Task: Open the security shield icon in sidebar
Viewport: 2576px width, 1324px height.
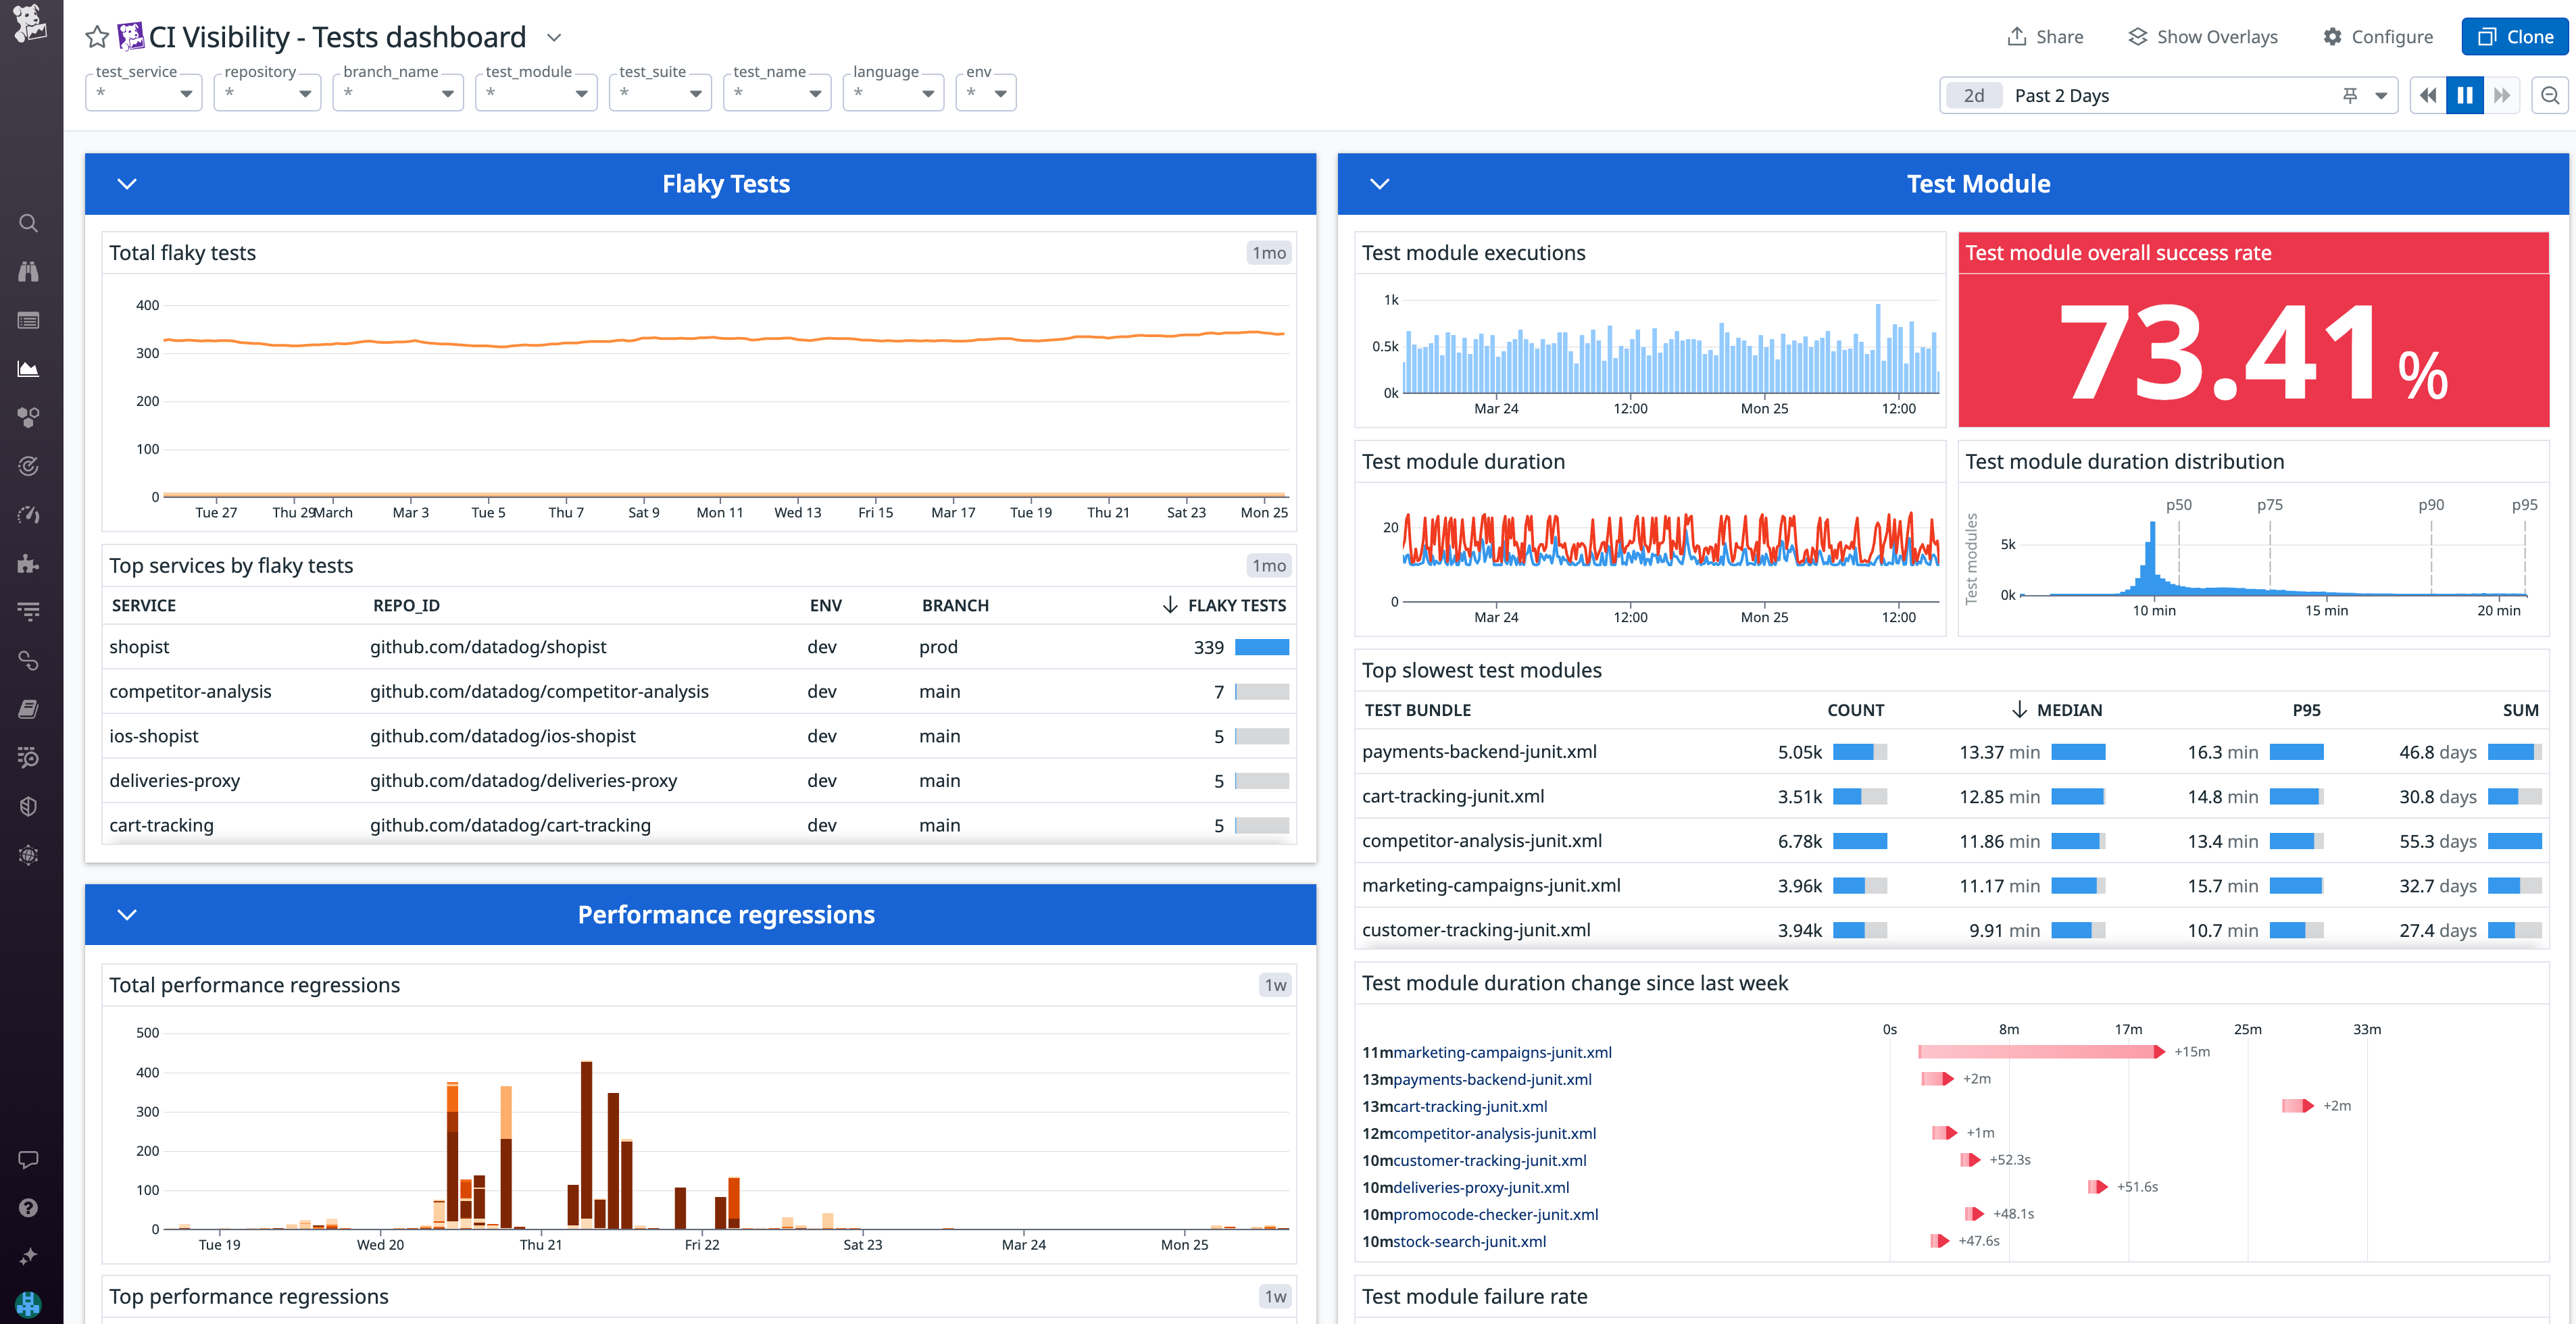Action: 28,806
